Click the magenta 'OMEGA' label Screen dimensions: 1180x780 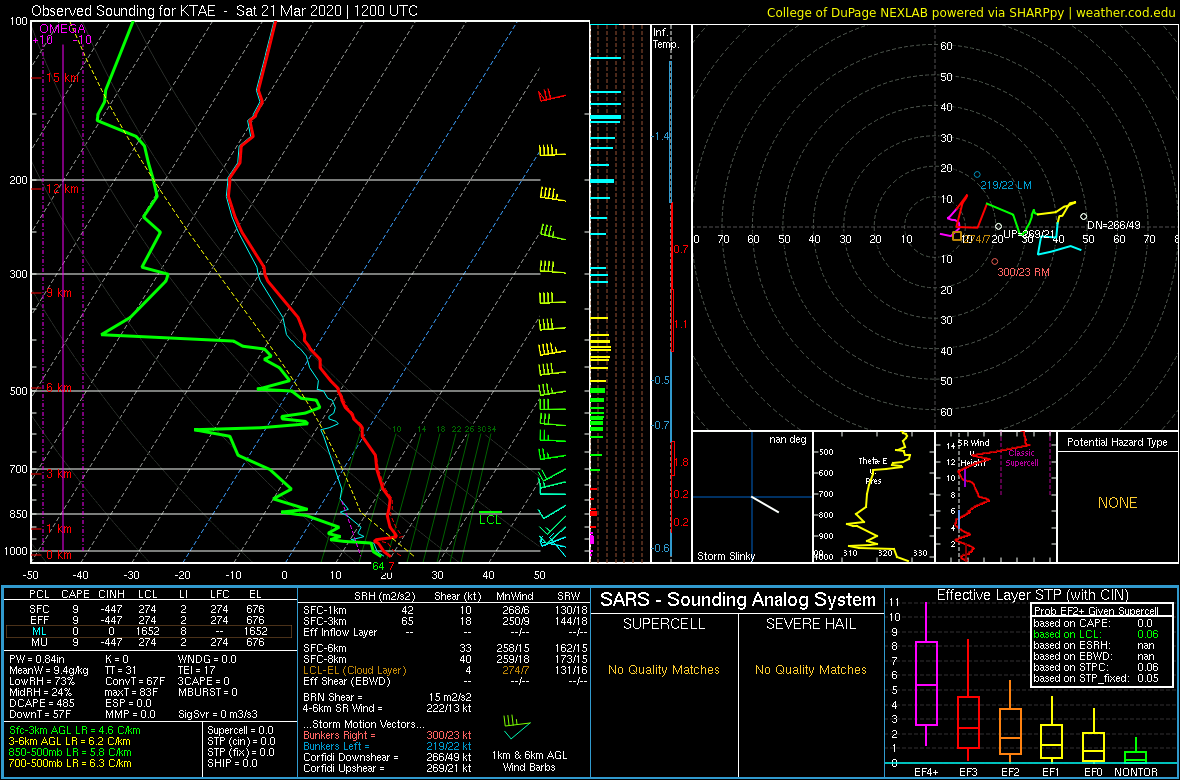pos(62,28)
